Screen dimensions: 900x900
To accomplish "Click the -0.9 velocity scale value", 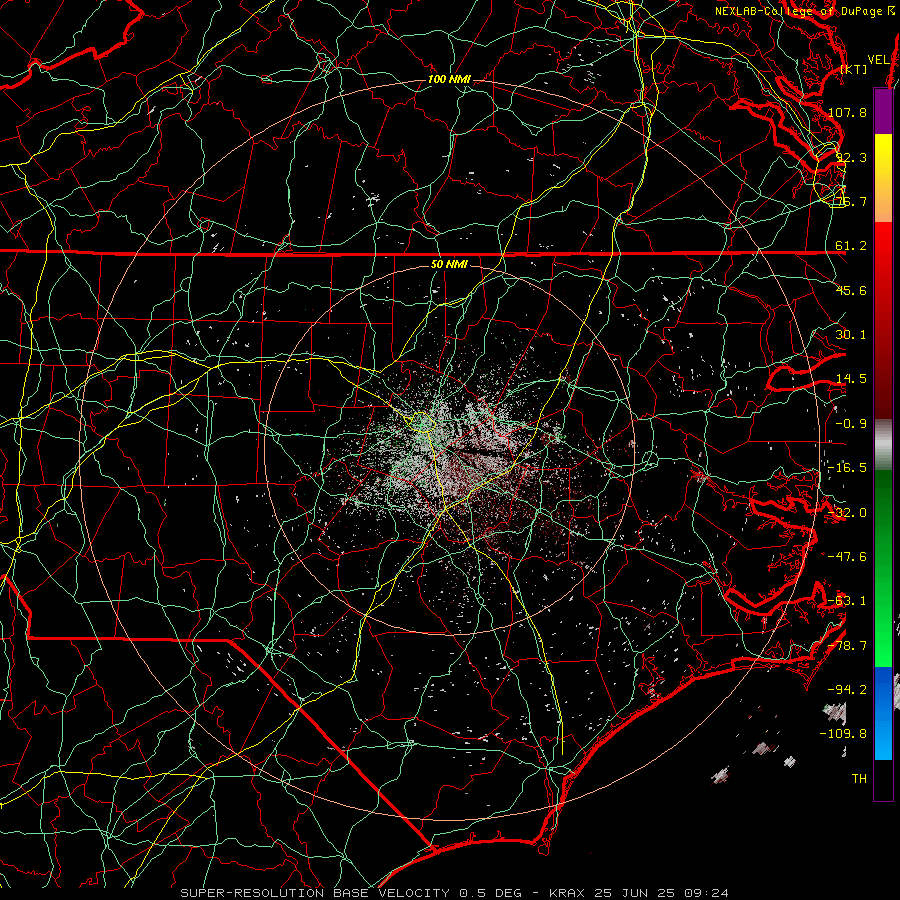I will (851, 424).
